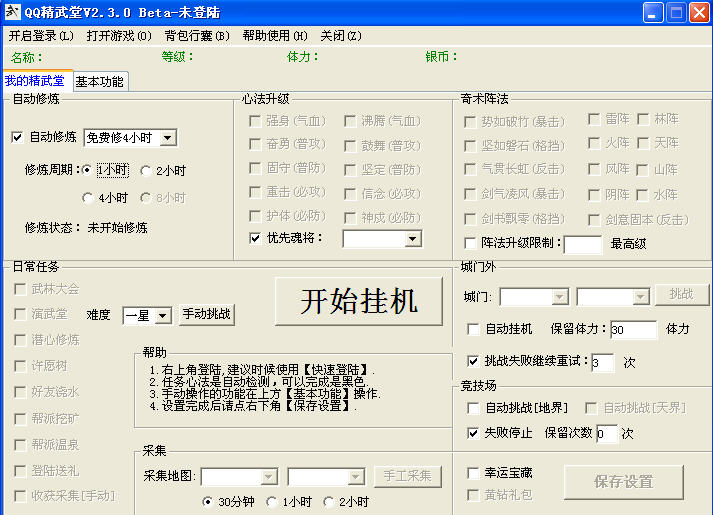Select the 1小时 collection interval radio
Image resolution: width=713 pixels, height=515 pixels.
click(x=271, y=502)
